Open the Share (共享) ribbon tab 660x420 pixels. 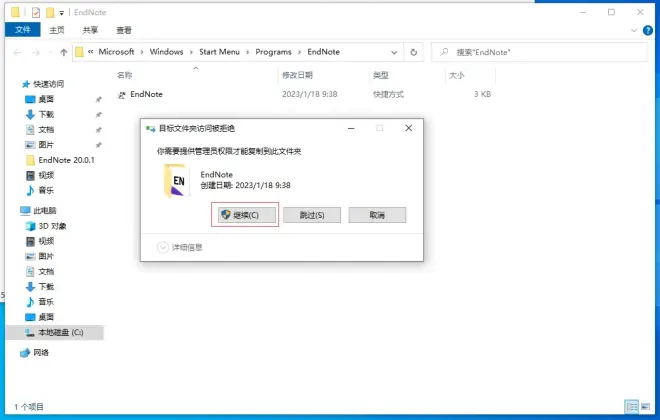[90, 30]
